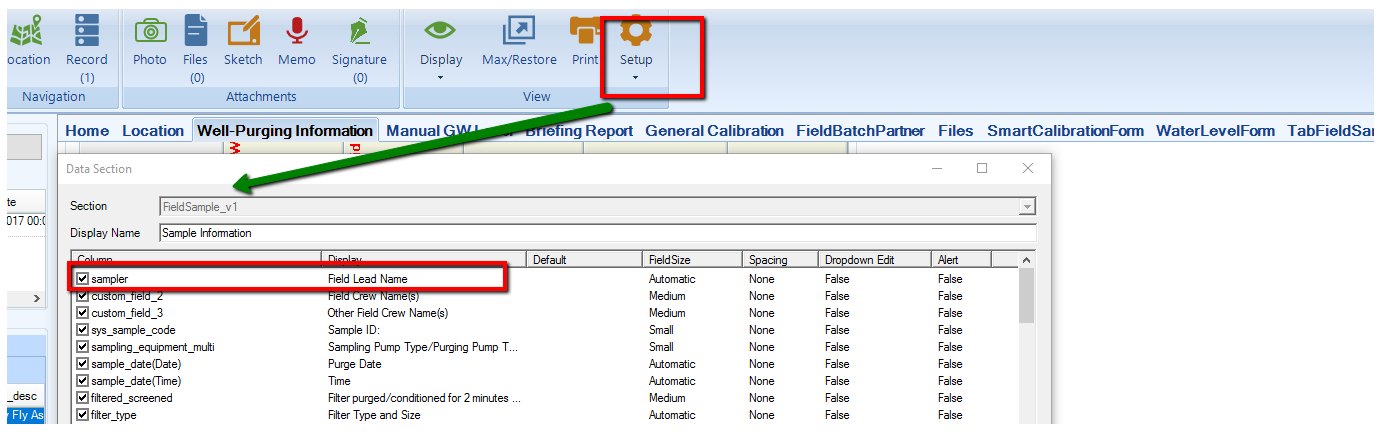Open the General Calibration tab
The image size is (1396, 442).
714,130
